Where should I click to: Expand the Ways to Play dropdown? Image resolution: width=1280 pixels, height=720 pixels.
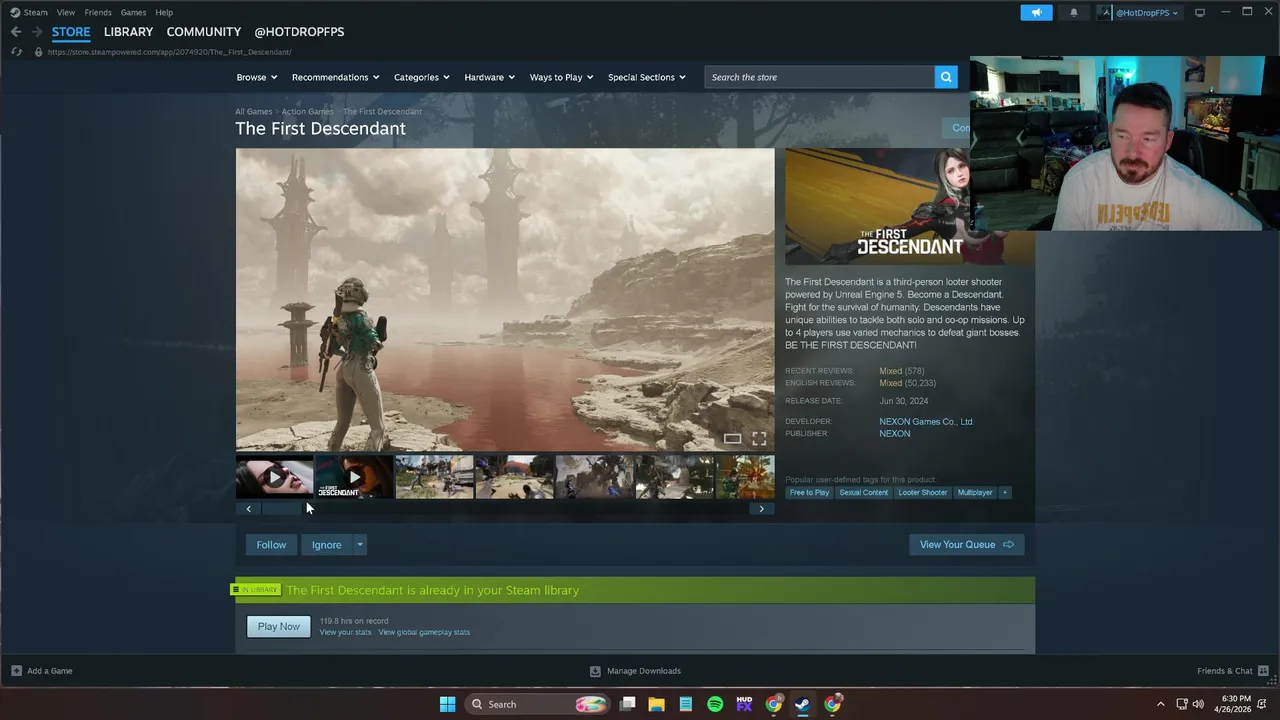click(x=562, y=77)
